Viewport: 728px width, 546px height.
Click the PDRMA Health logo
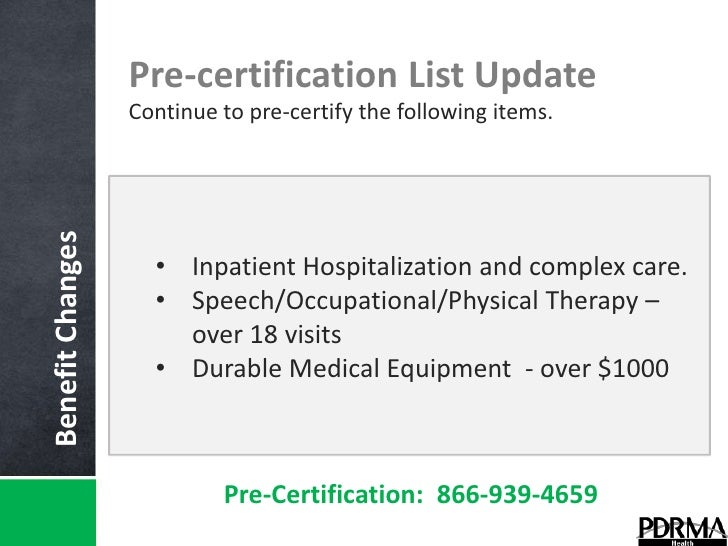point(682,531)
